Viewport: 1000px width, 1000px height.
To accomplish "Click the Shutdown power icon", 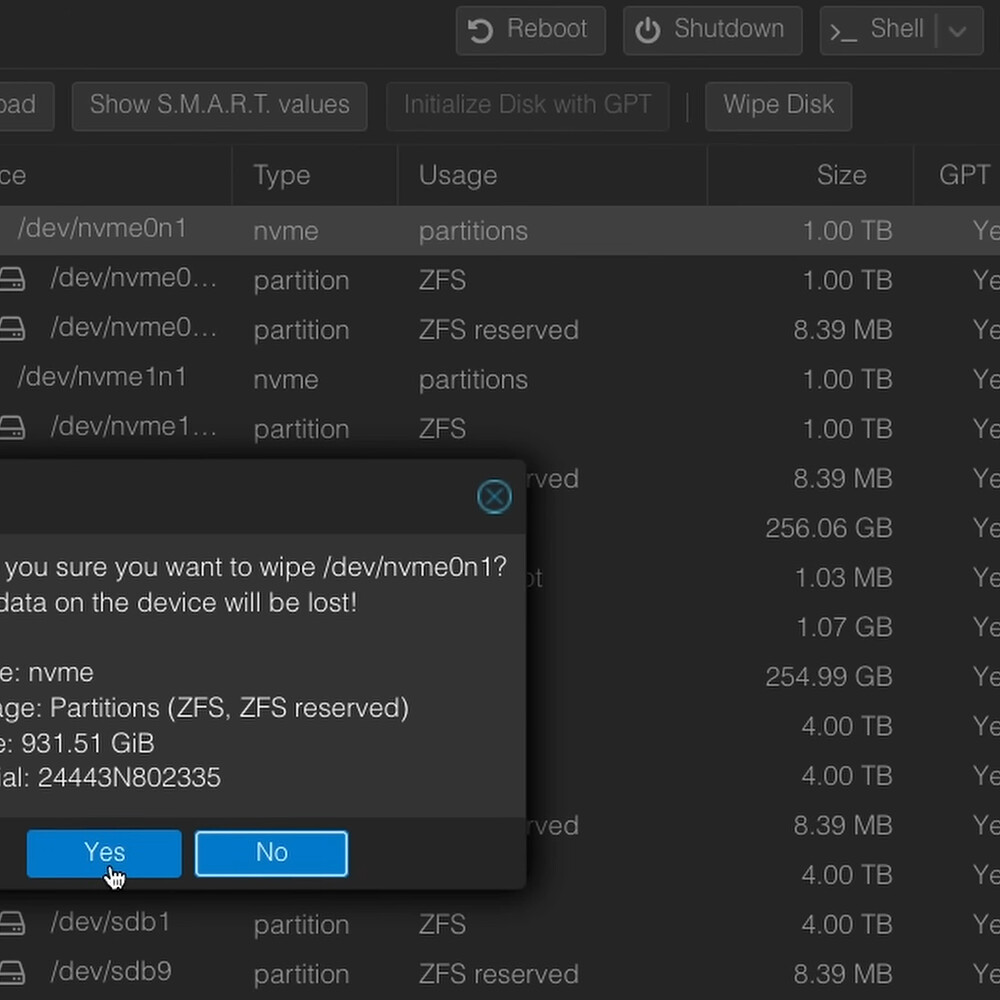I will point(649,29).
